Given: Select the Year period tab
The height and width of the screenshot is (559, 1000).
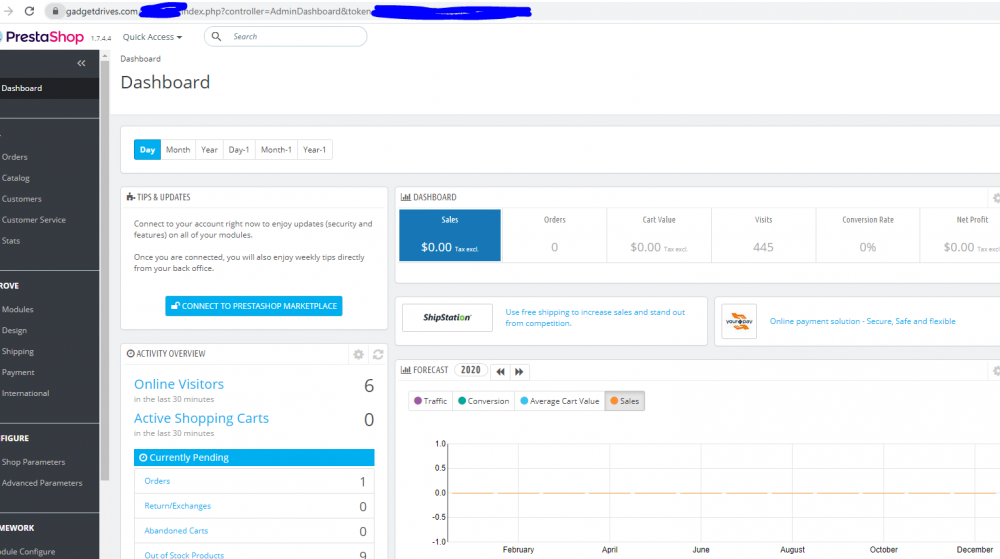Looking at the screenshot, I should point(209,150).
